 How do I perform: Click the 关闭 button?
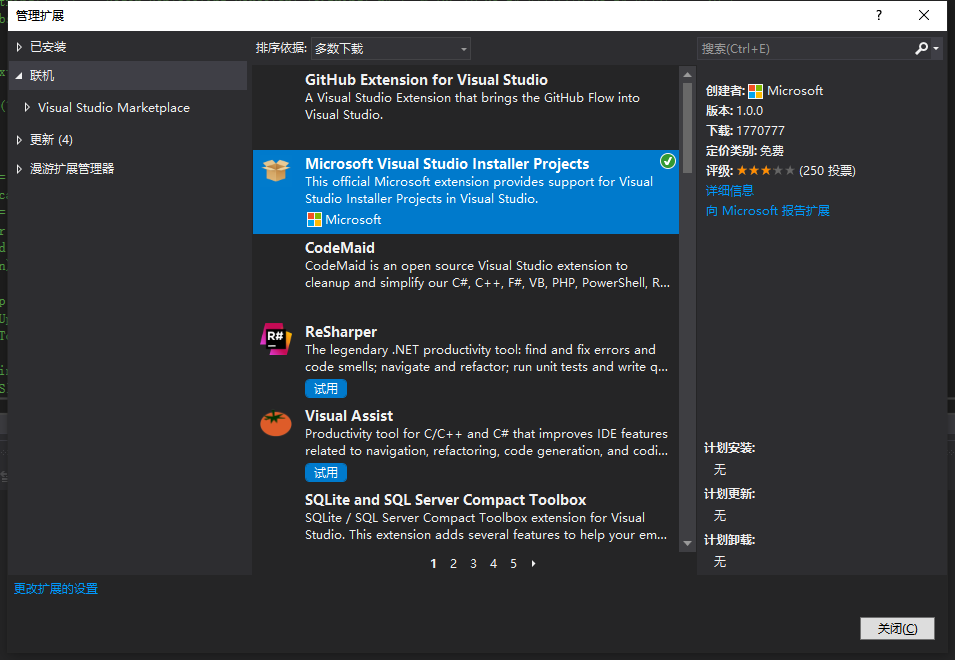896,628
